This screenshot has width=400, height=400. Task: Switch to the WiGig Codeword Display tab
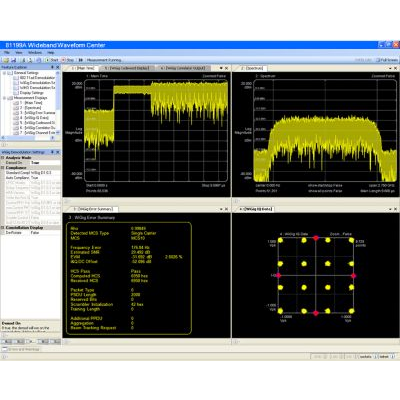pyautogui.click(x=127, y=68)
